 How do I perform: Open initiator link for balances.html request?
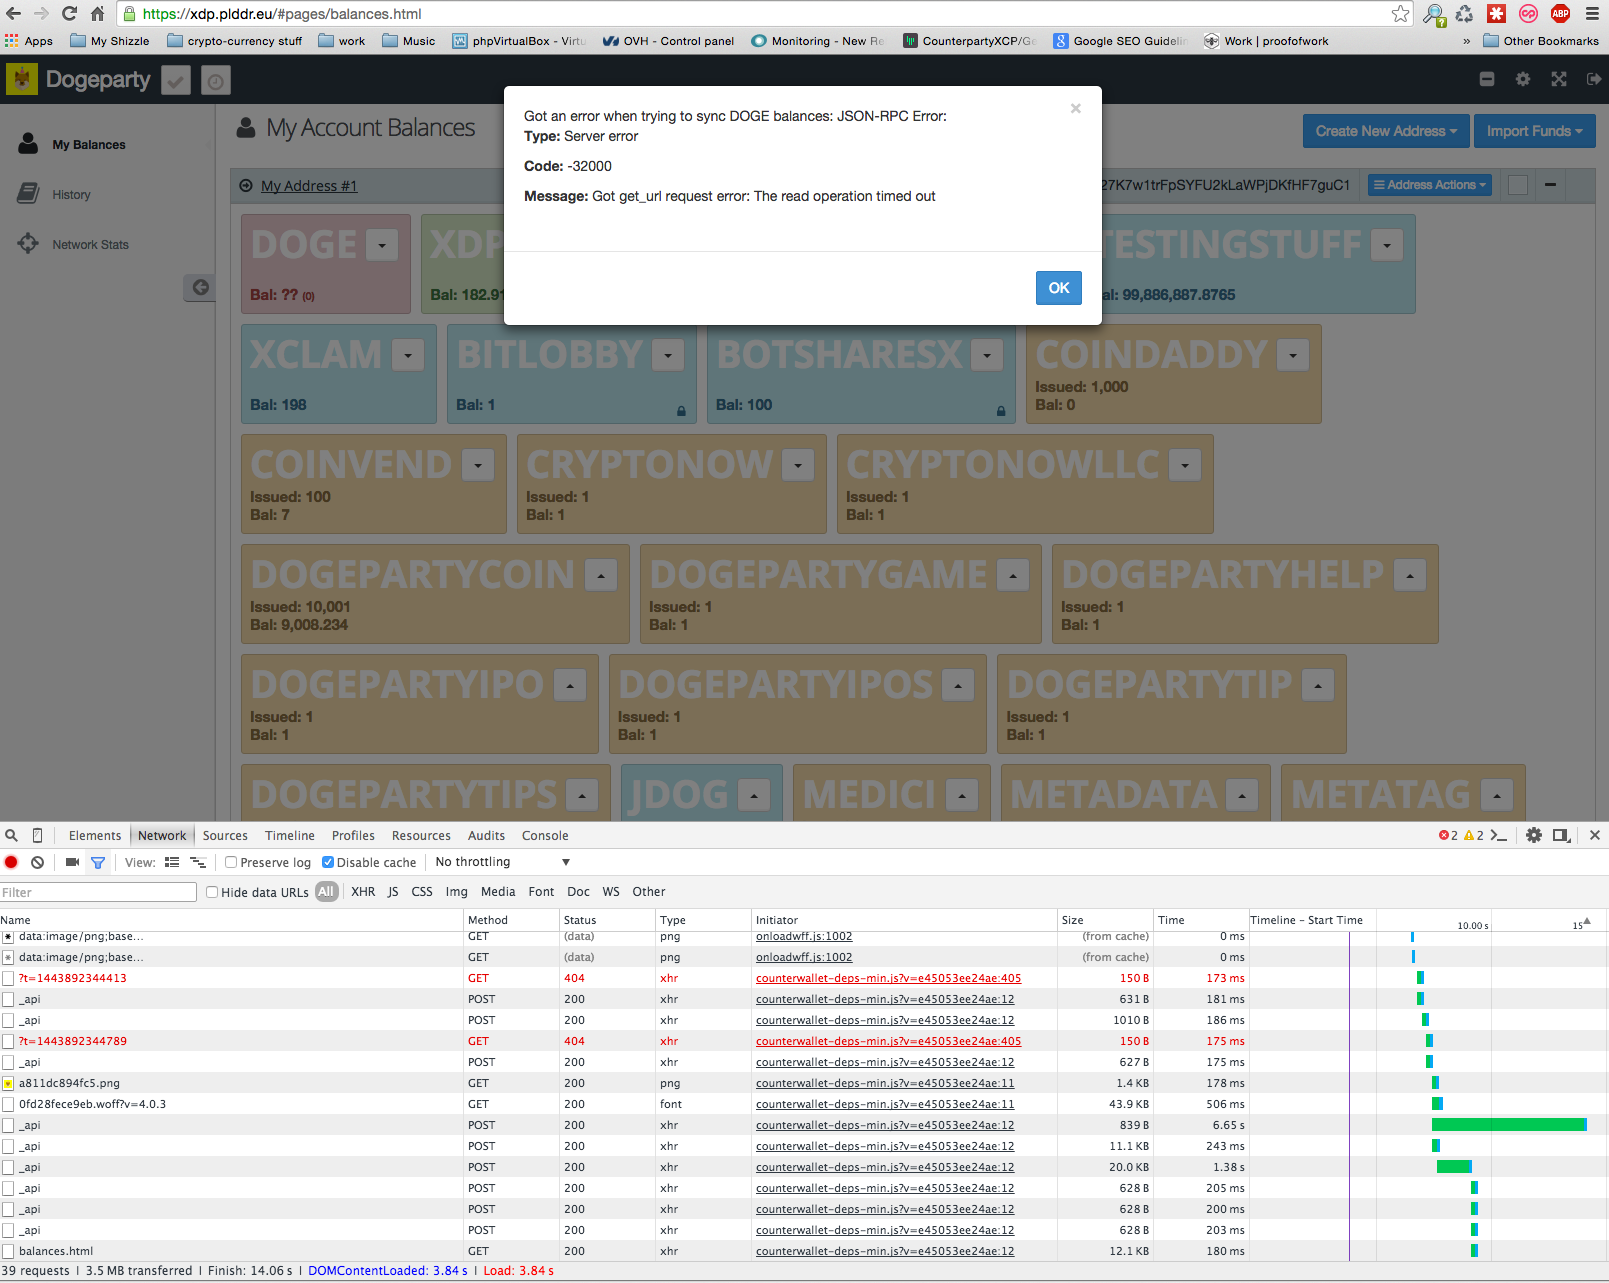(885, 1251)
